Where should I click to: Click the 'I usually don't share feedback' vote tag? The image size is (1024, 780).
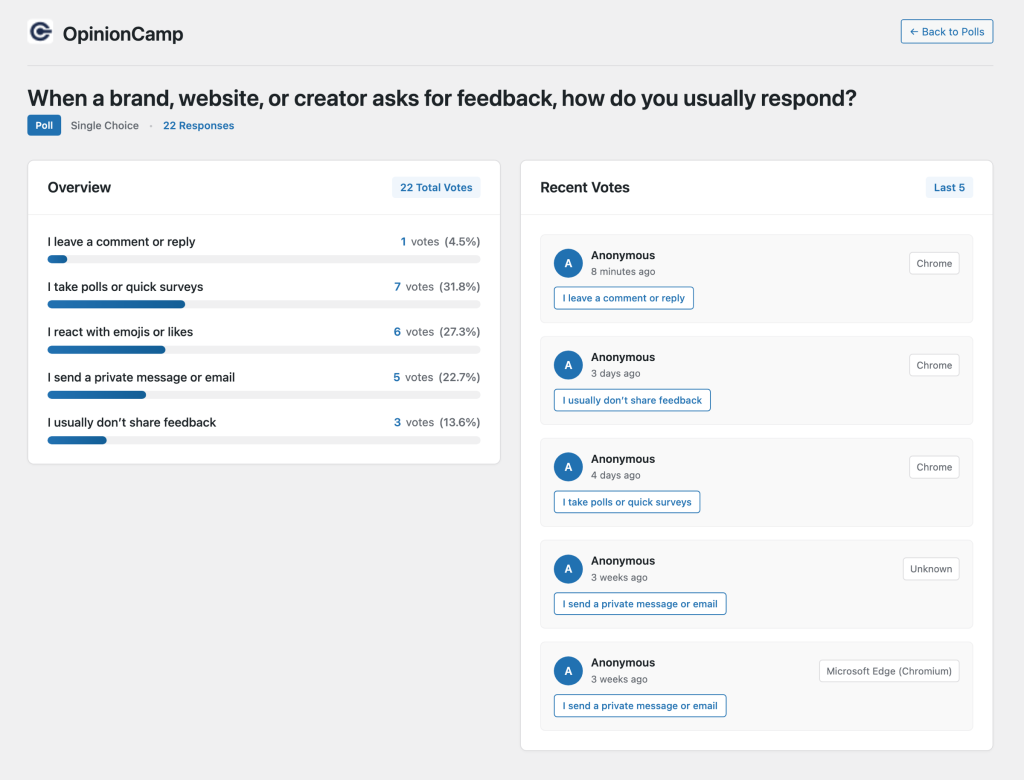point(632,400)
